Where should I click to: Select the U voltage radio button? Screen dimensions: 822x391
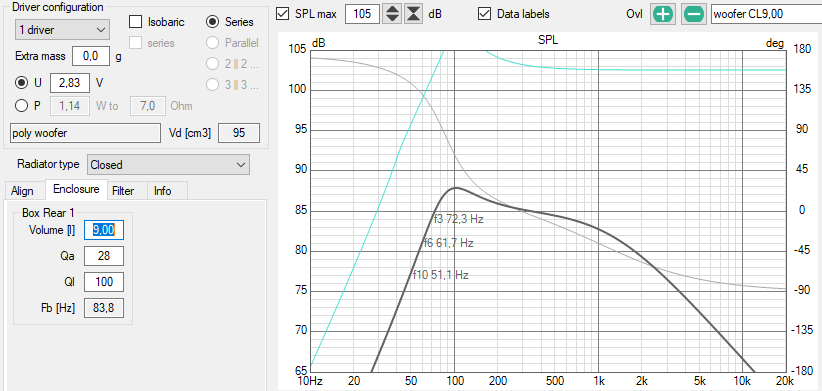[21, 82]
